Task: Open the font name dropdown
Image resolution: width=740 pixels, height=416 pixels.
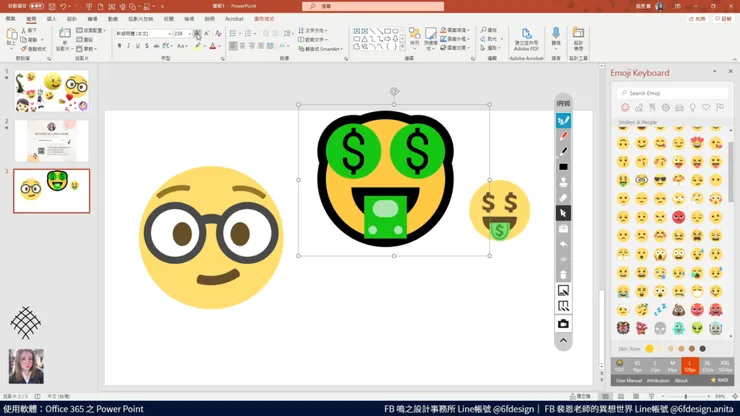Action: [x=169, y=34]
